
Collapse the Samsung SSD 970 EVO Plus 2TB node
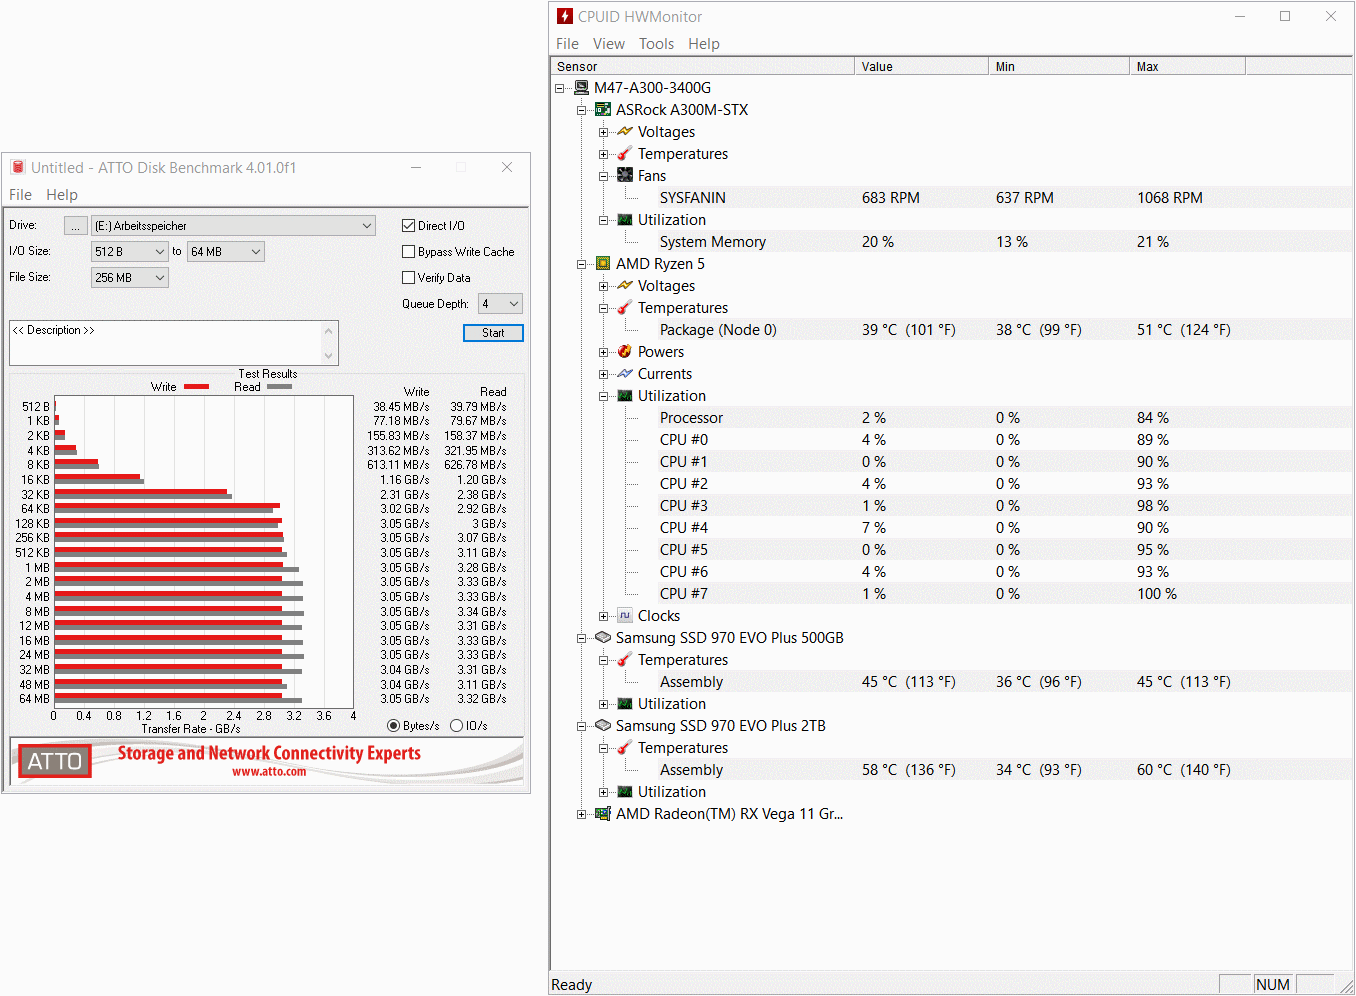tap(582, 726)
